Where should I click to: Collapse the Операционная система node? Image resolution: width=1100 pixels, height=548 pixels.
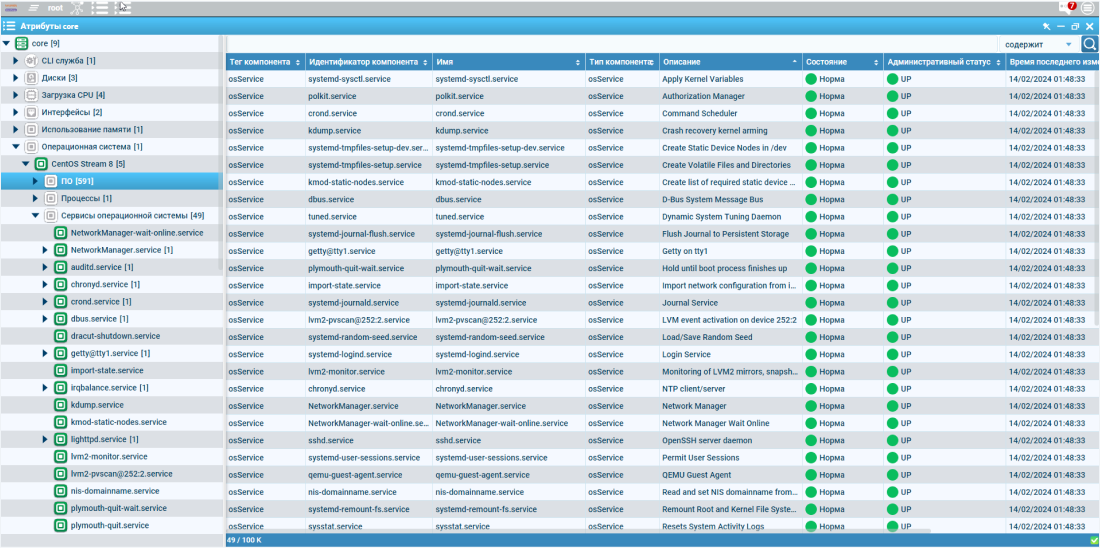click(16, 147)
